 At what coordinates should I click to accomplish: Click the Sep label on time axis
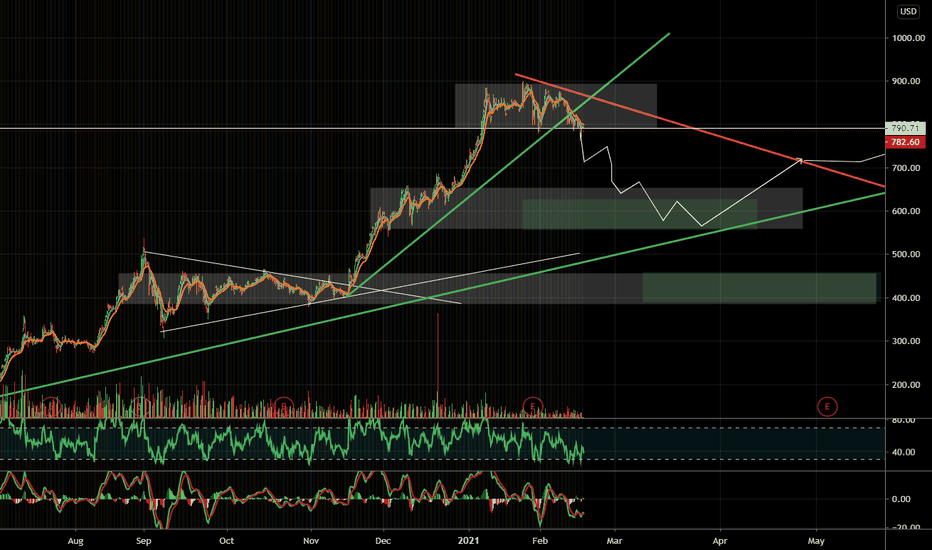[x=144, y=541]
